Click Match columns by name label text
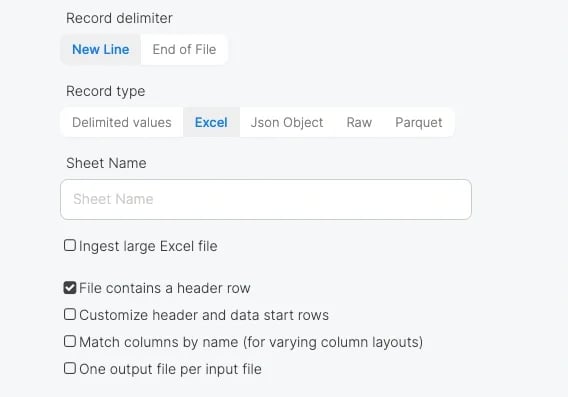The image size is (568, 397). [251, 342]
